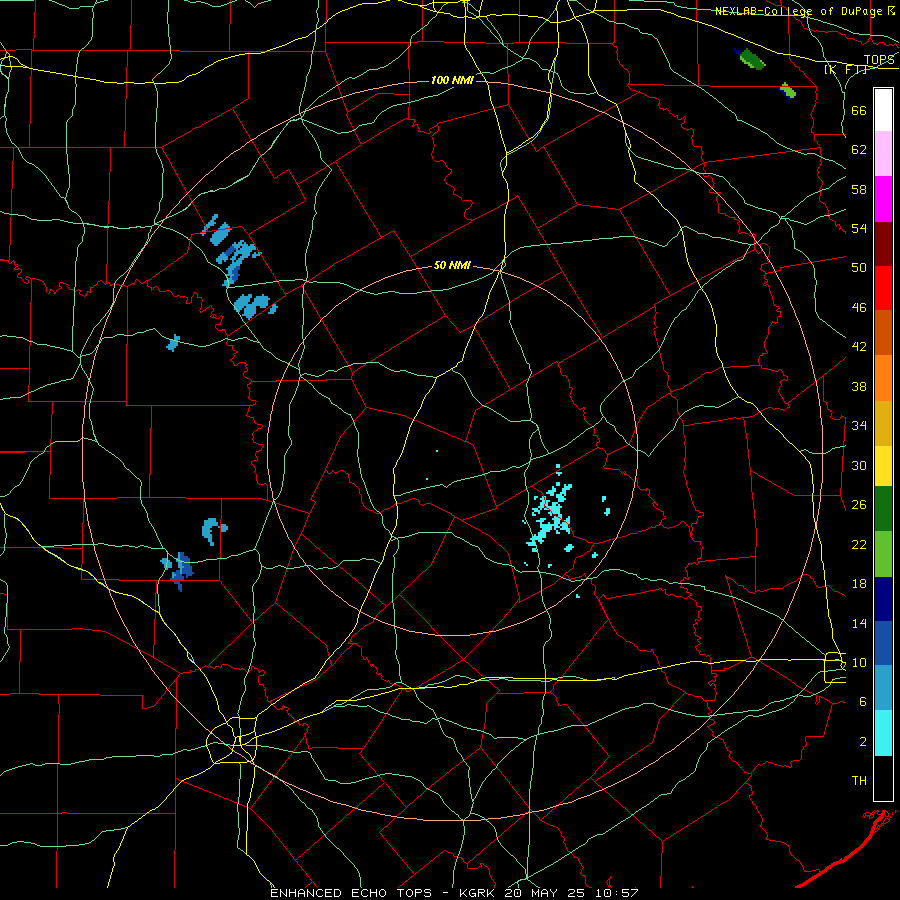This screenshot has height=900, width=900.
Task: Click the light blue legend swatch
Action: (883, 687)
